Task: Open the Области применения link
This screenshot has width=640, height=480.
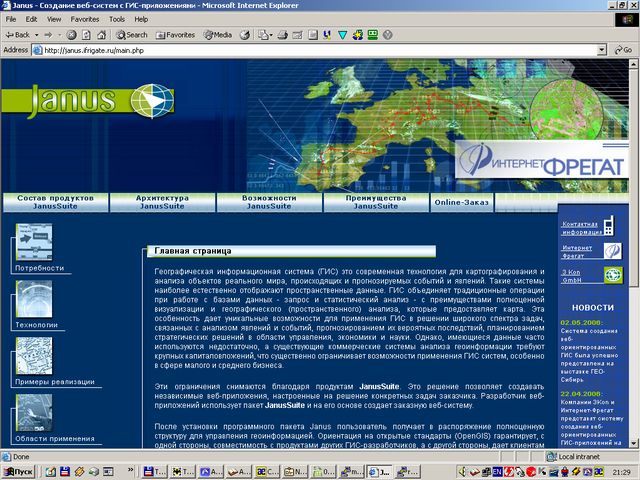Action: pyautogui.click(x=55, y=439)
